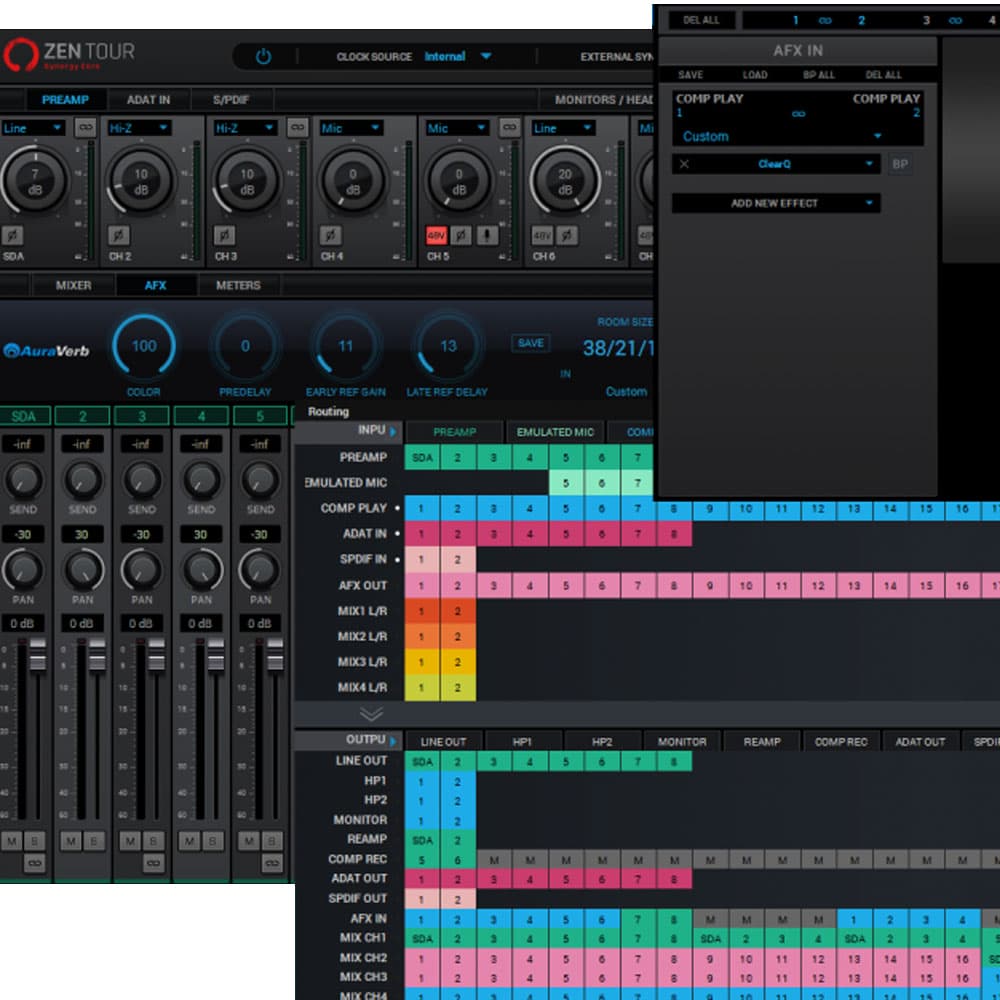Click the LINE OUT routing column header
The height and width of the screenshot is (1000, 1000).
coord(443,742)
